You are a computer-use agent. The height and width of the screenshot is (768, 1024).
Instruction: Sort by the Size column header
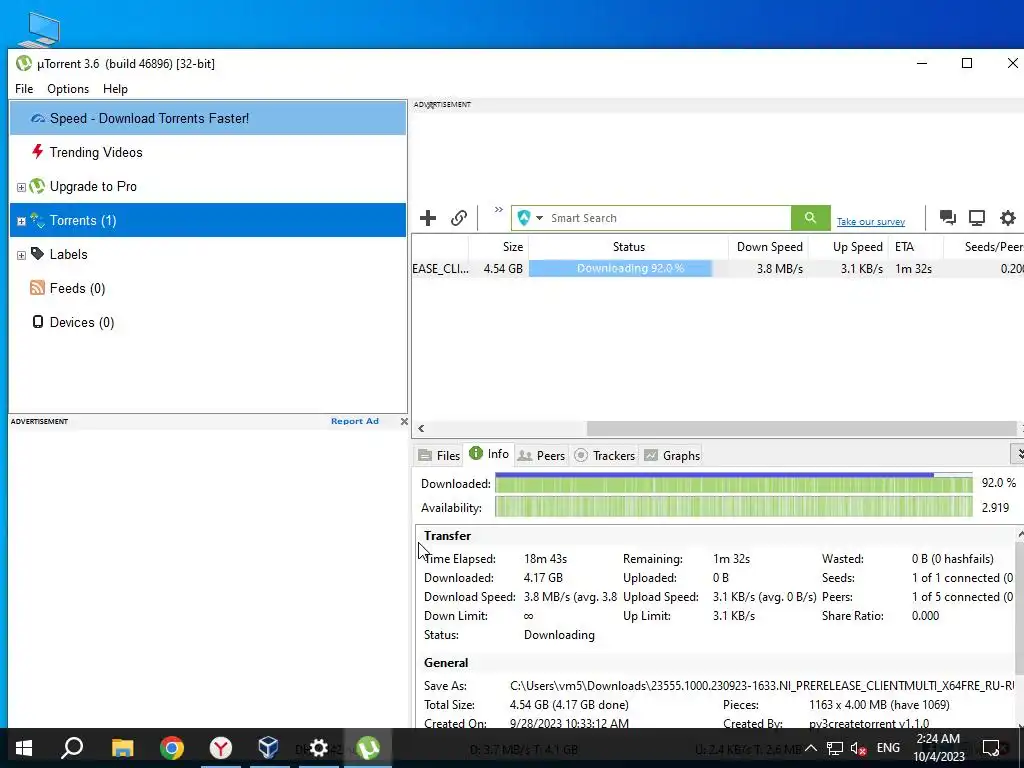498,247
